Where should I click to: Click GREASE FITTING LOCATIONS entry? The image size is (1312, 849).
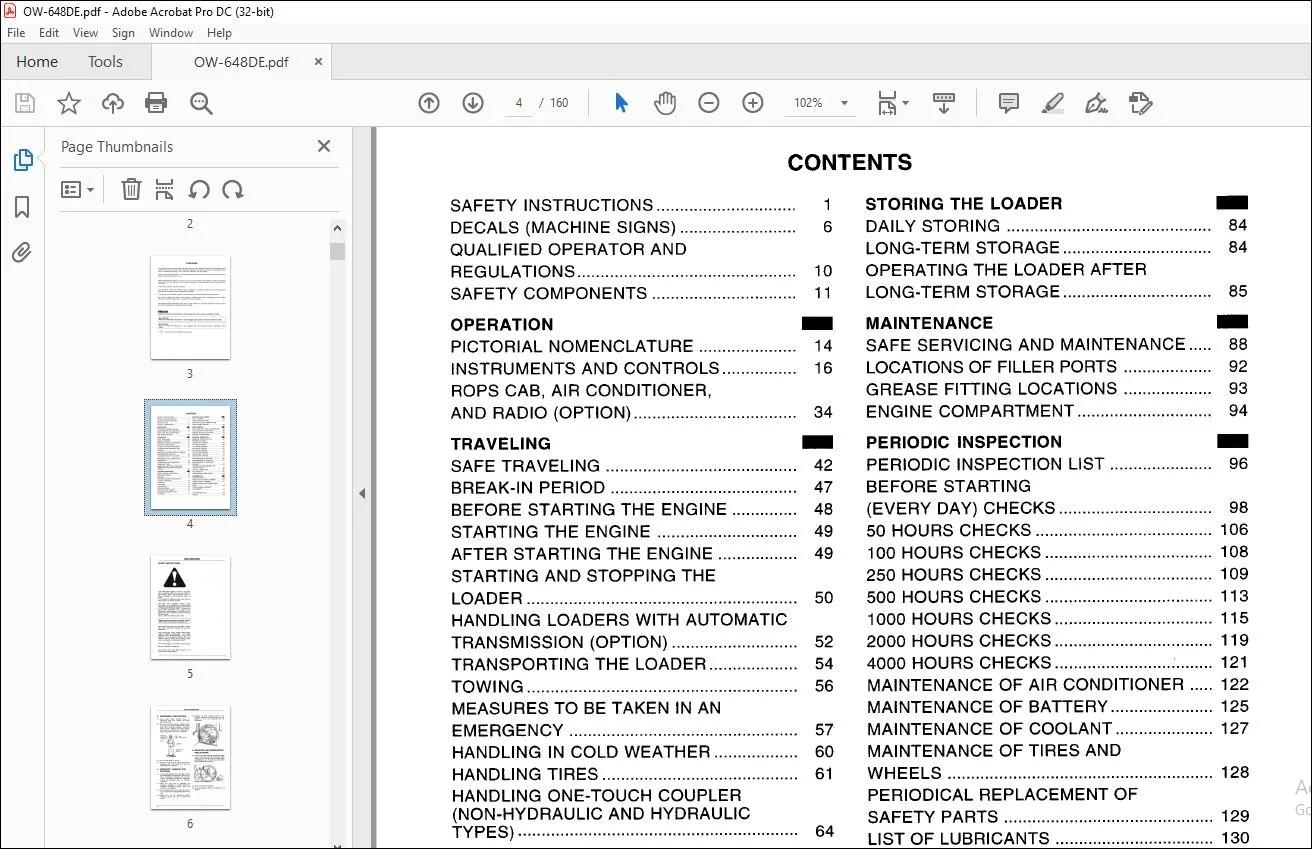tap(1057, 389)
